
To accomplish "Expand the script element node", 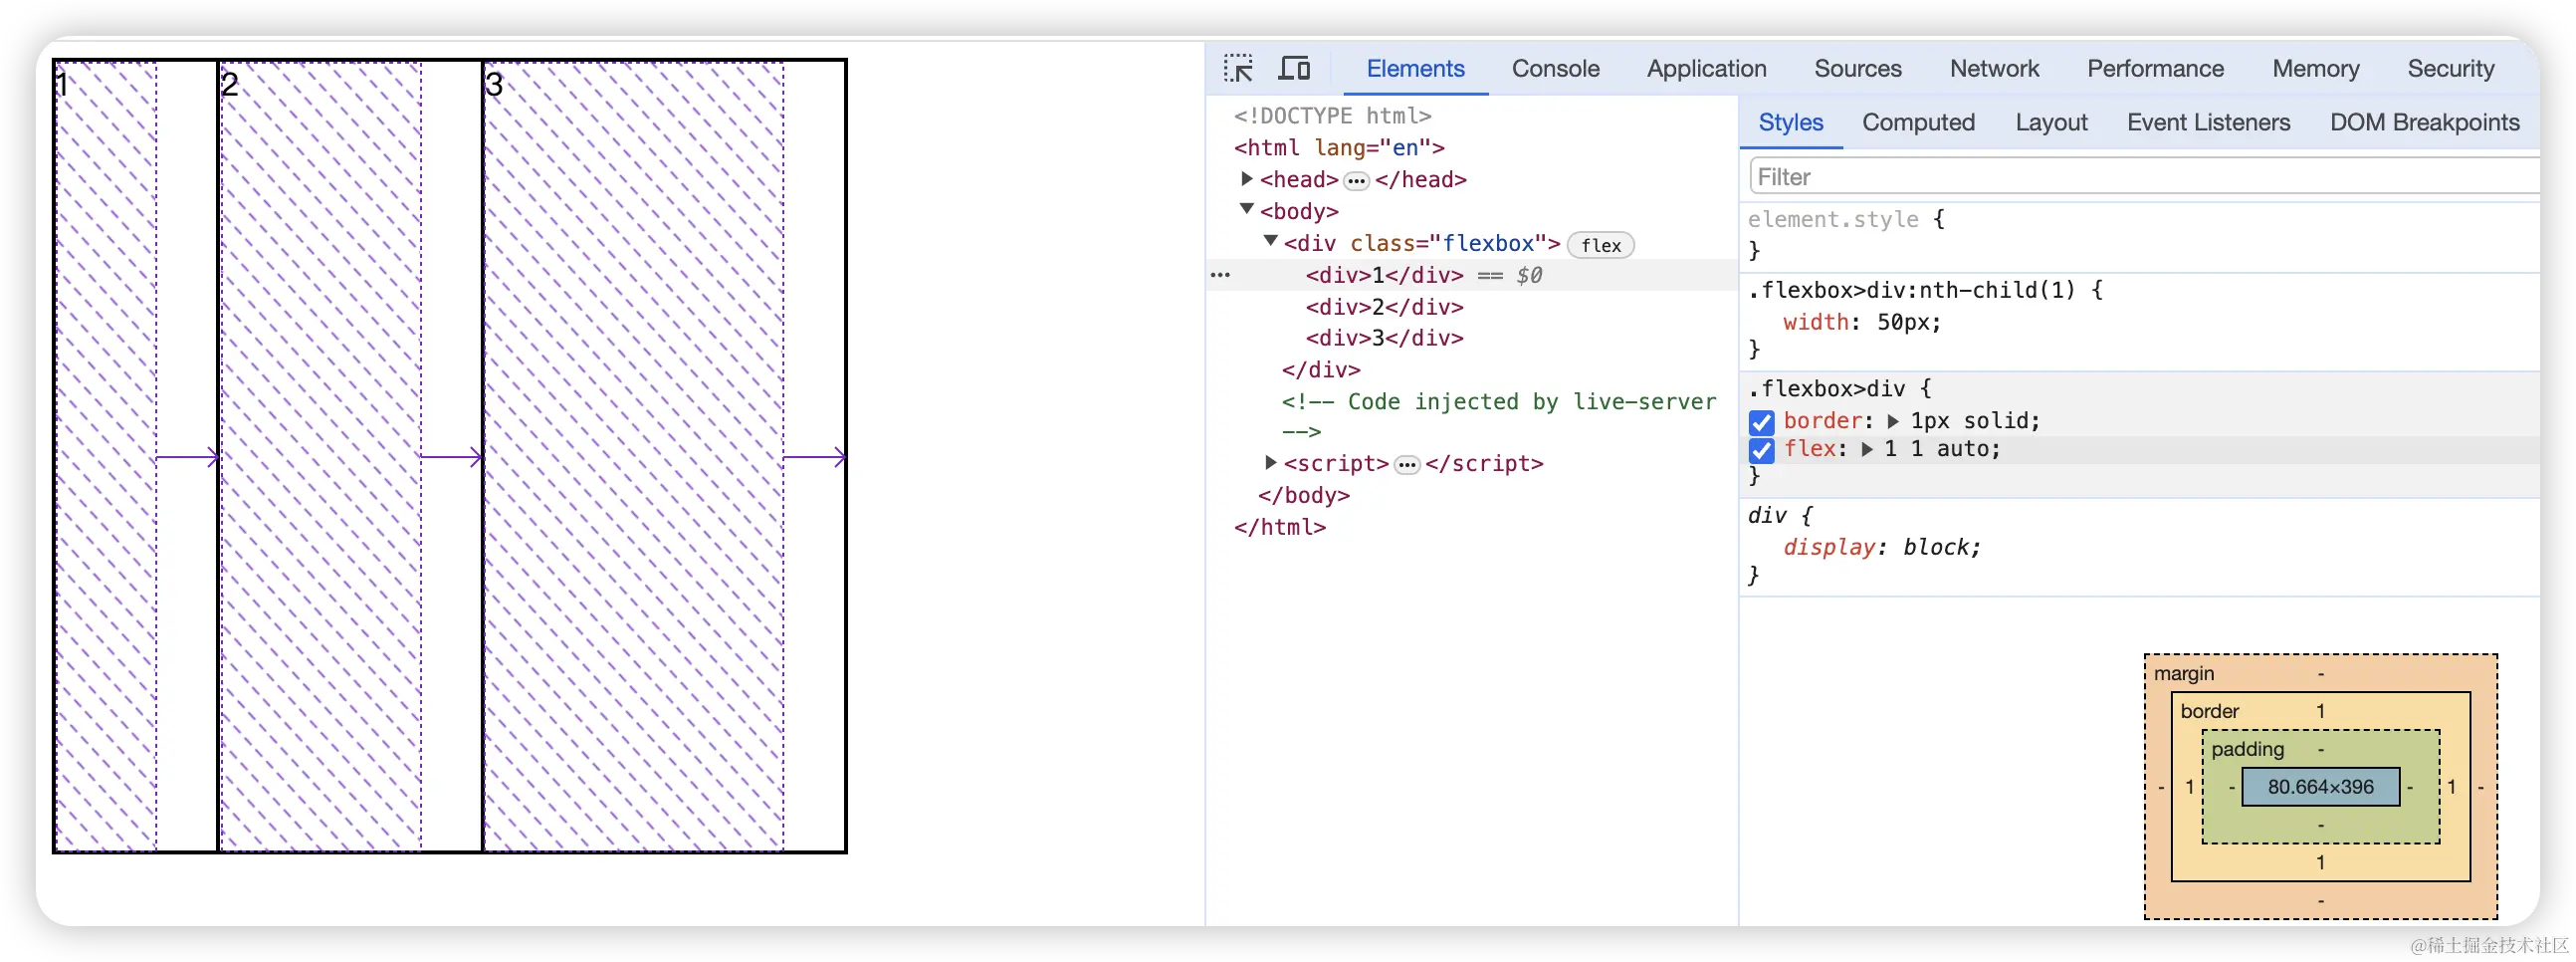I will click(1271, 463).
